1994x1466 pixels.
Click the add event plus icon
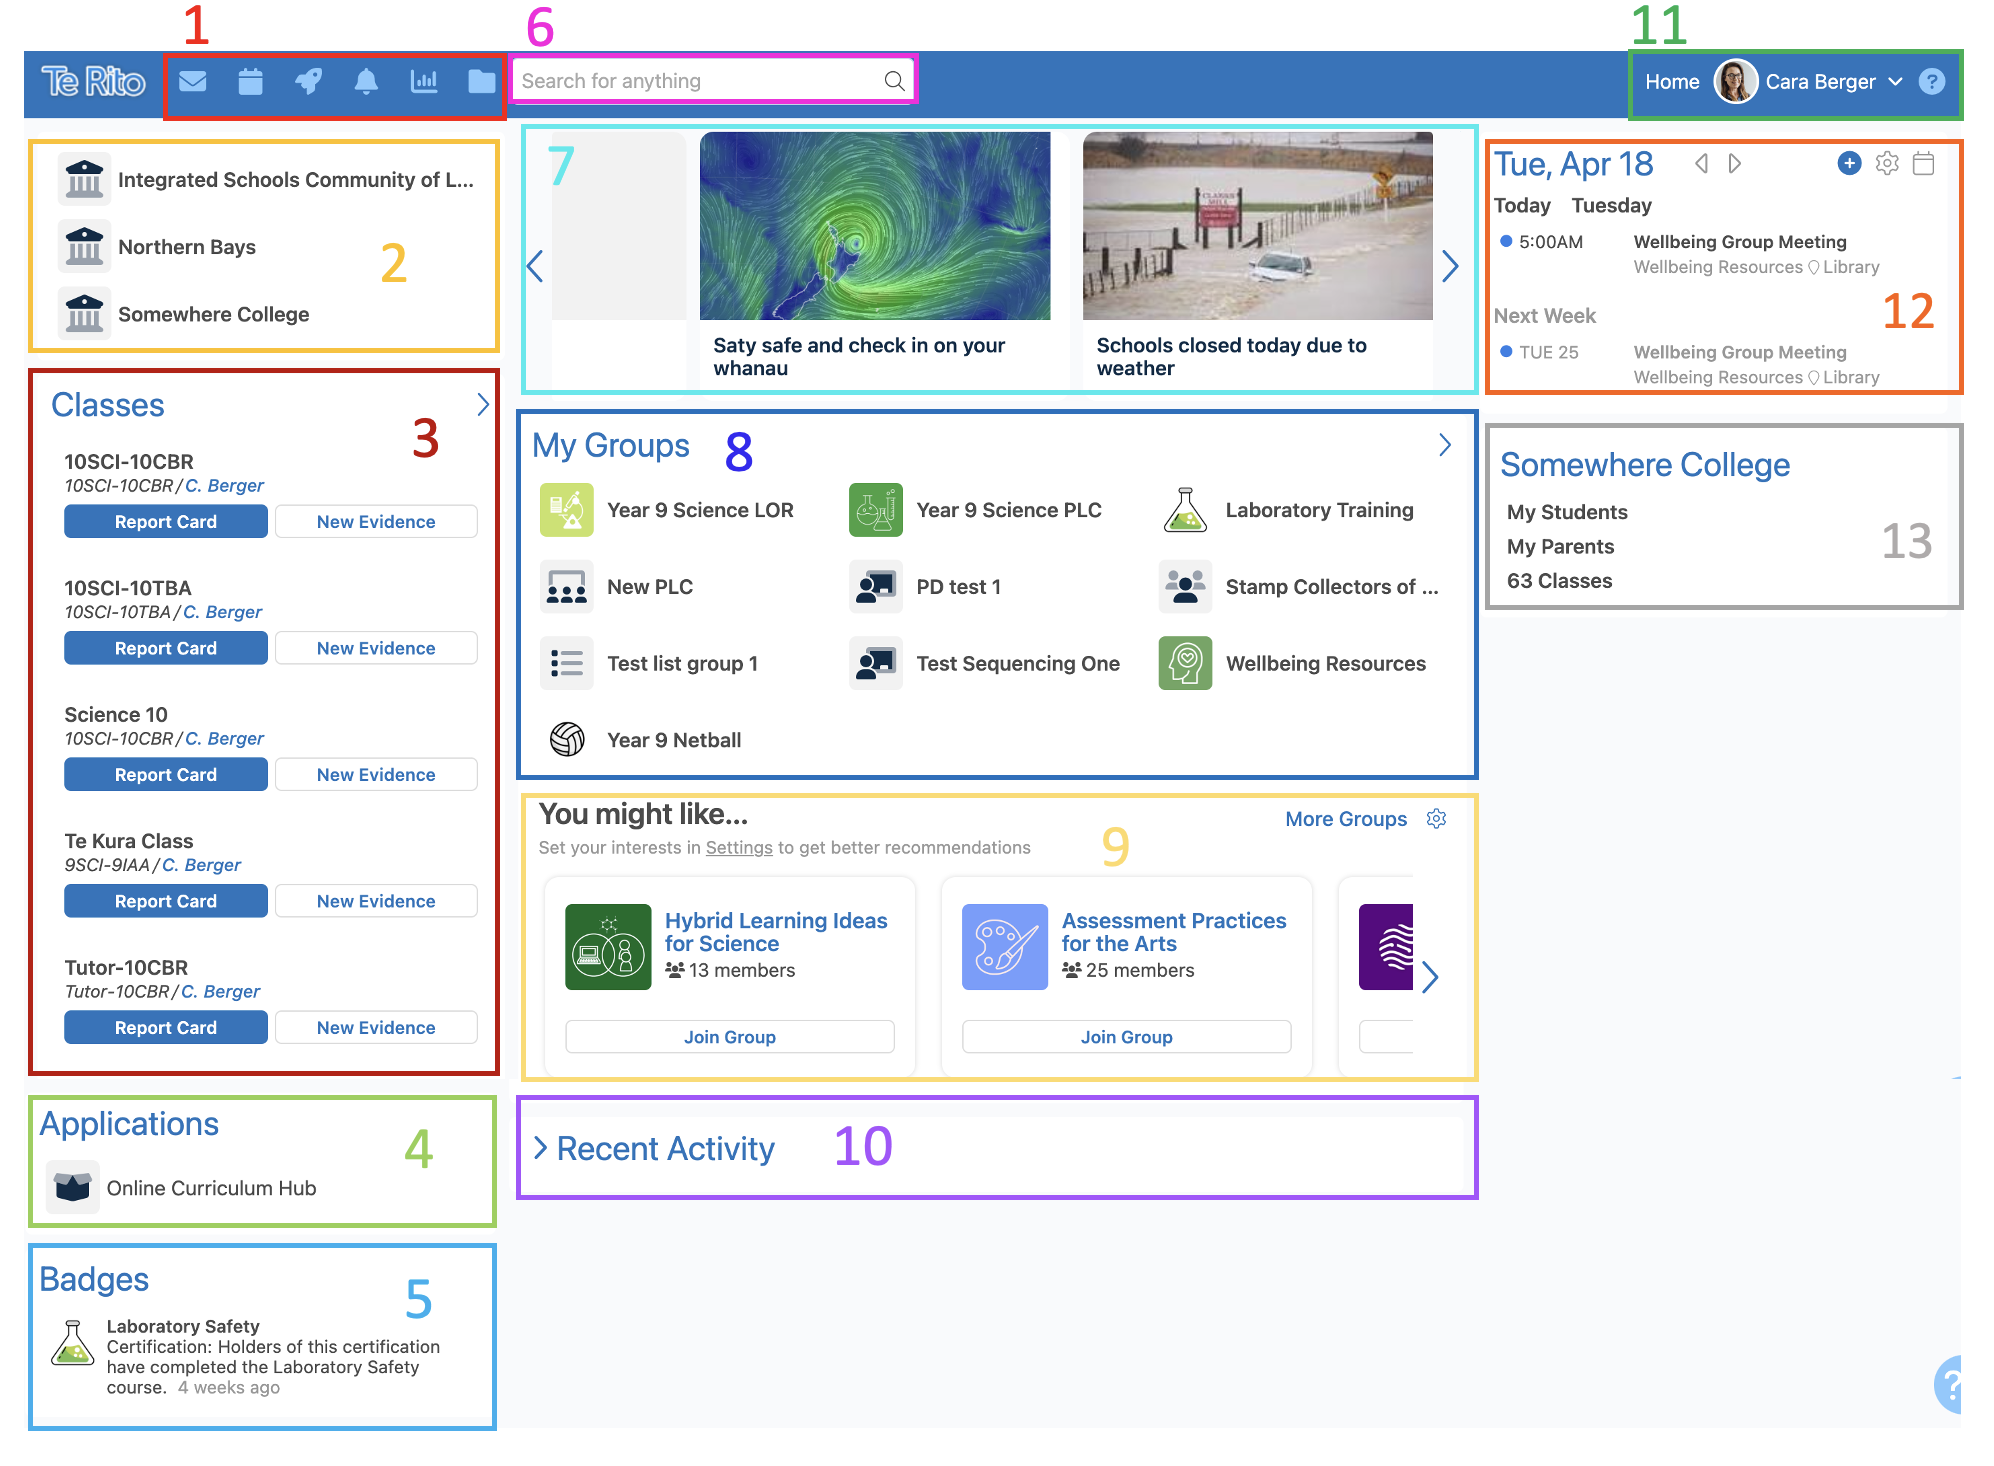point(1849,163)
